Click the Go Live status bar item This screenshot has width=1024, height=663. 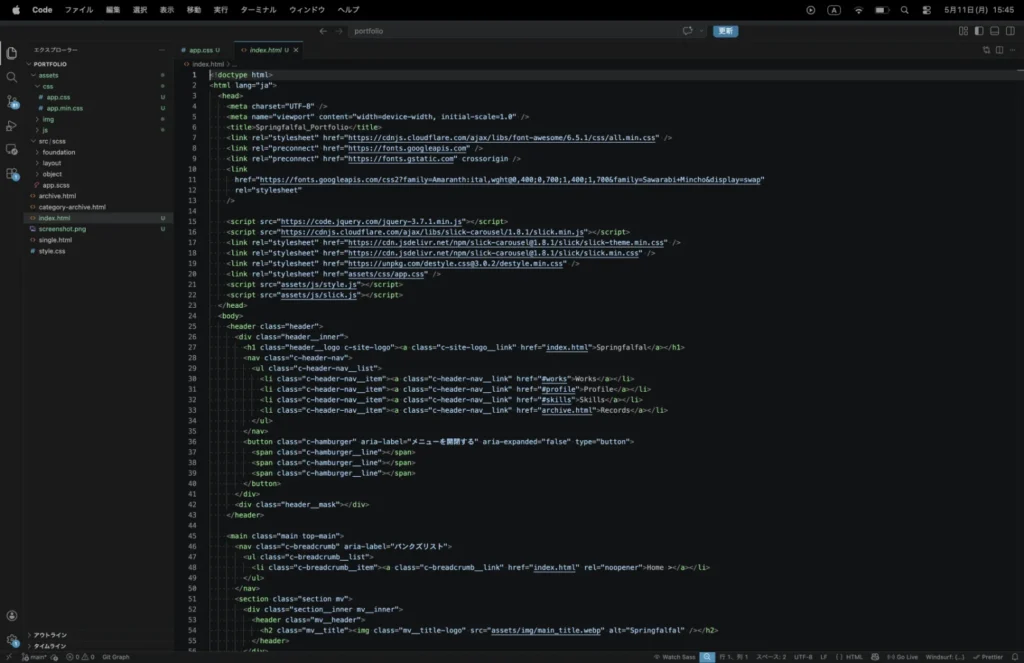click(902, 656)
